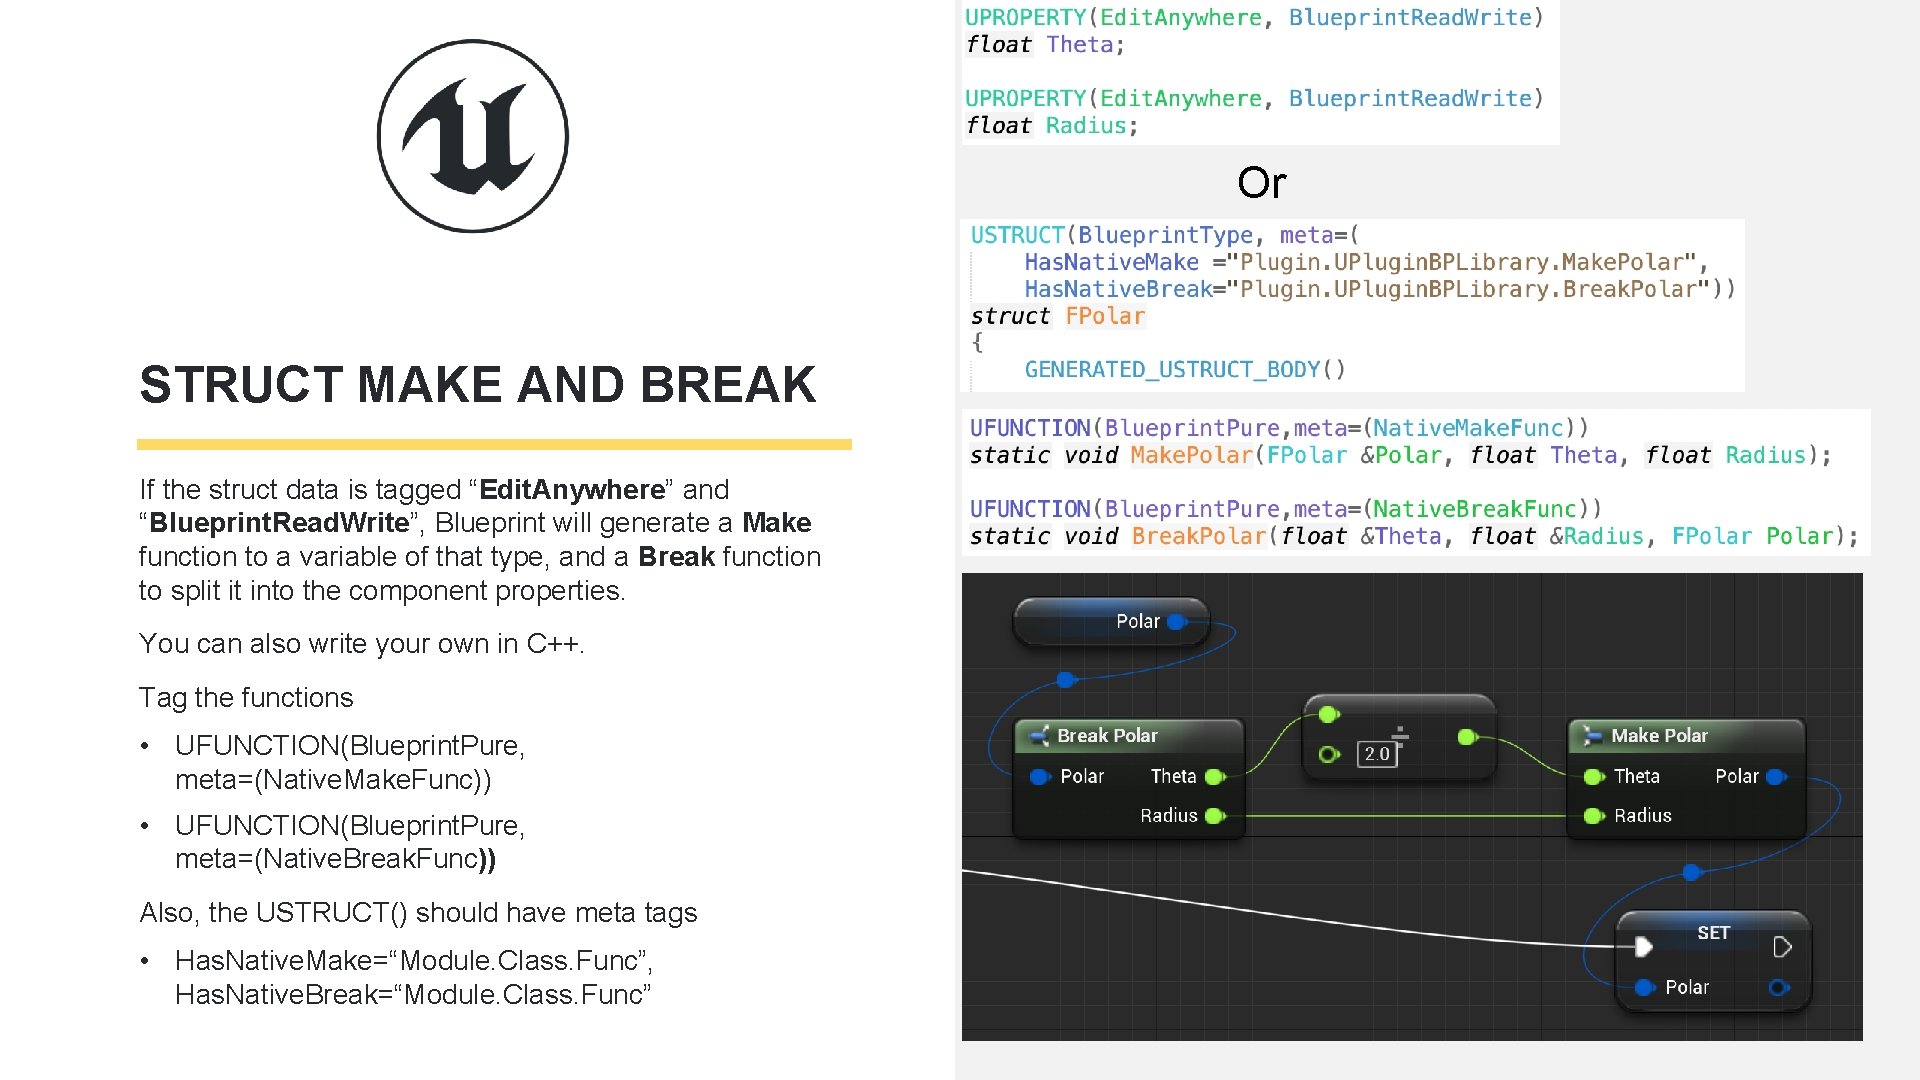Select the Make Polar node header
This screenshot has width=1920, height=1080.
[x=1660, y=735]
